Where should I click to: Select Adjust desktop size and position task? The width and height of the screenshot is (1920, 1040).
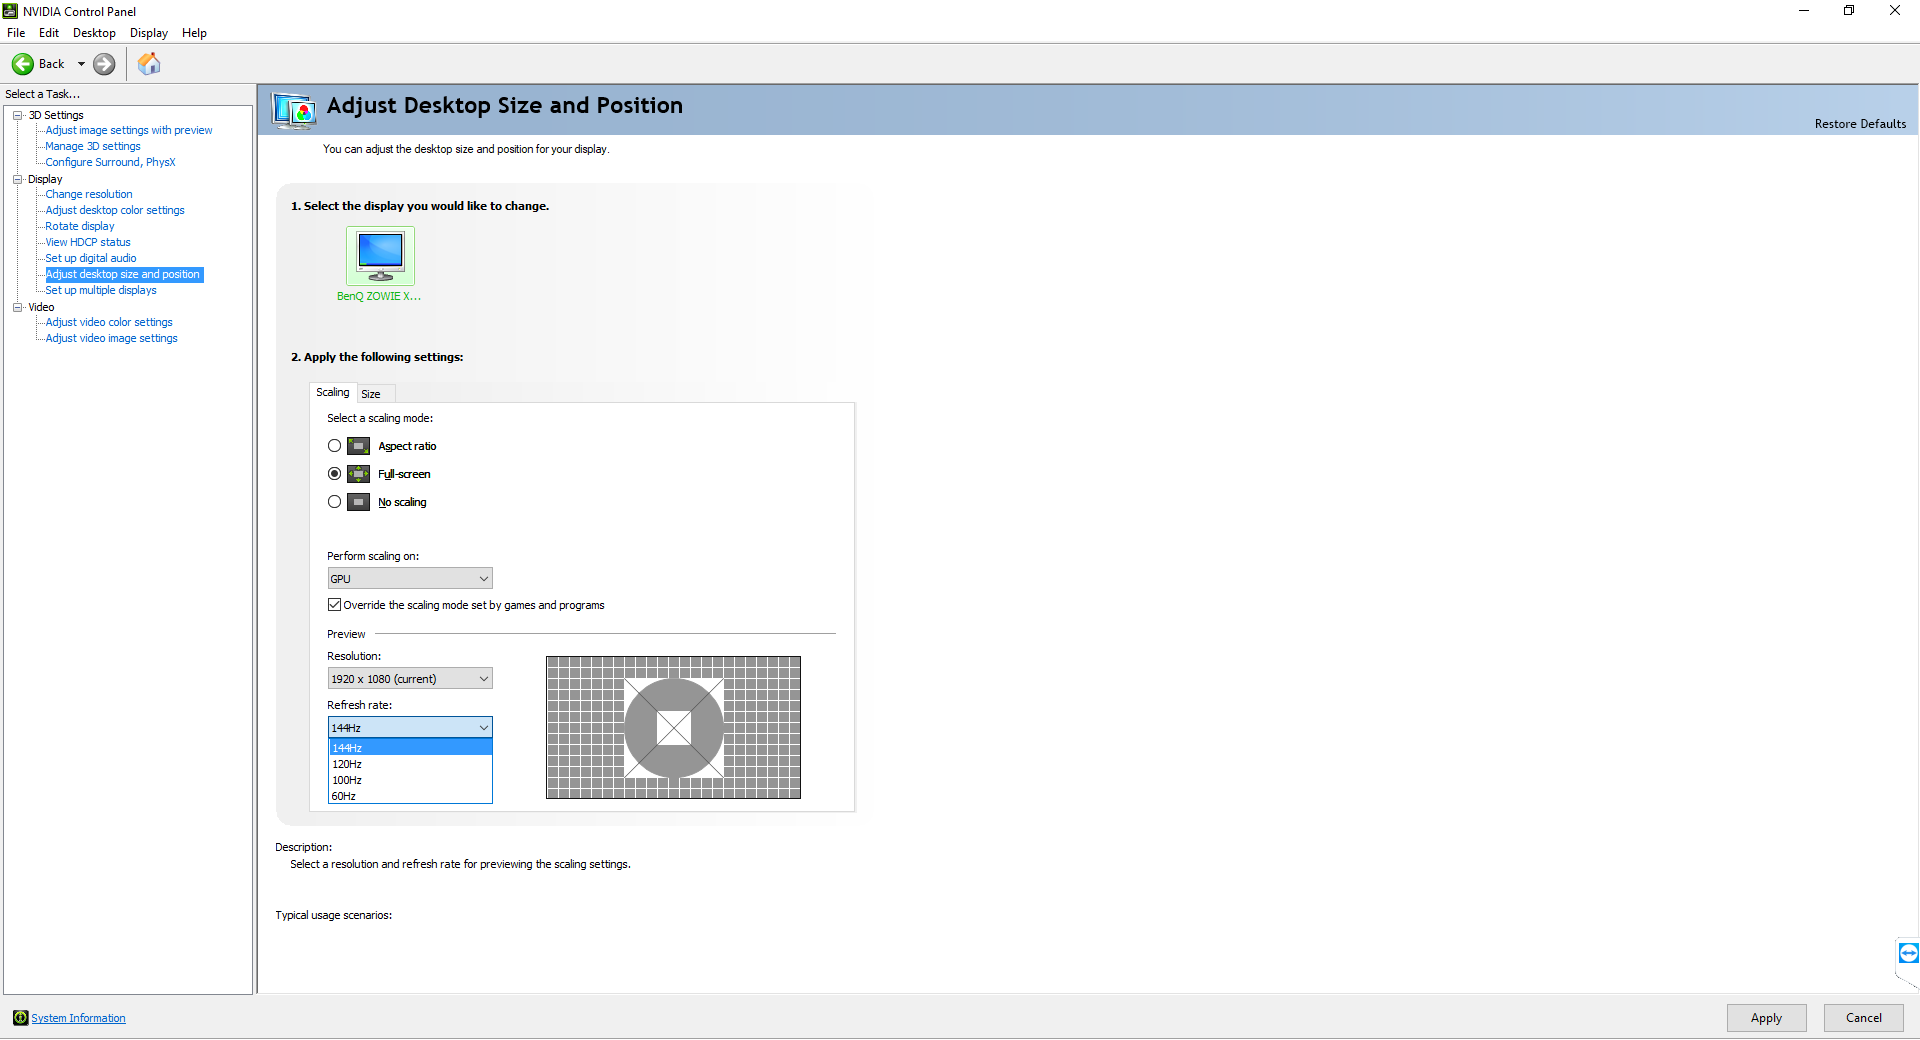[124, 274]
